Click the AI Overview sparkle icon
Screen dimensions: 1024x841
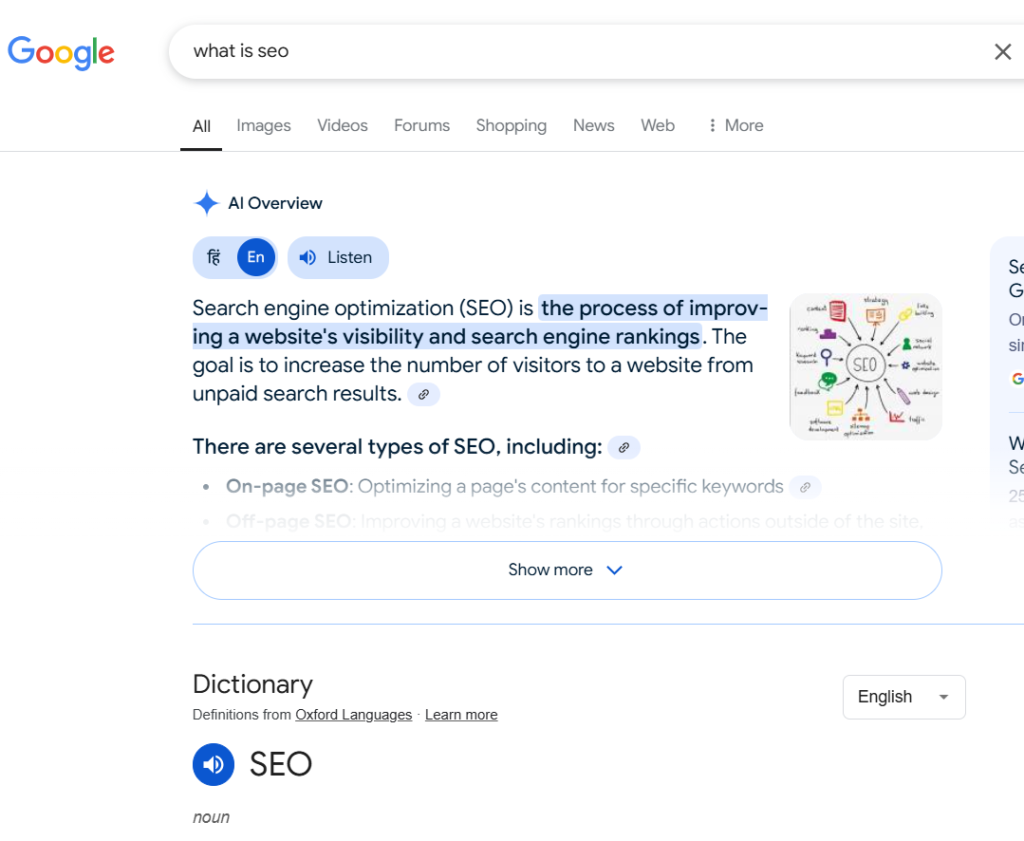click(206, 203)
